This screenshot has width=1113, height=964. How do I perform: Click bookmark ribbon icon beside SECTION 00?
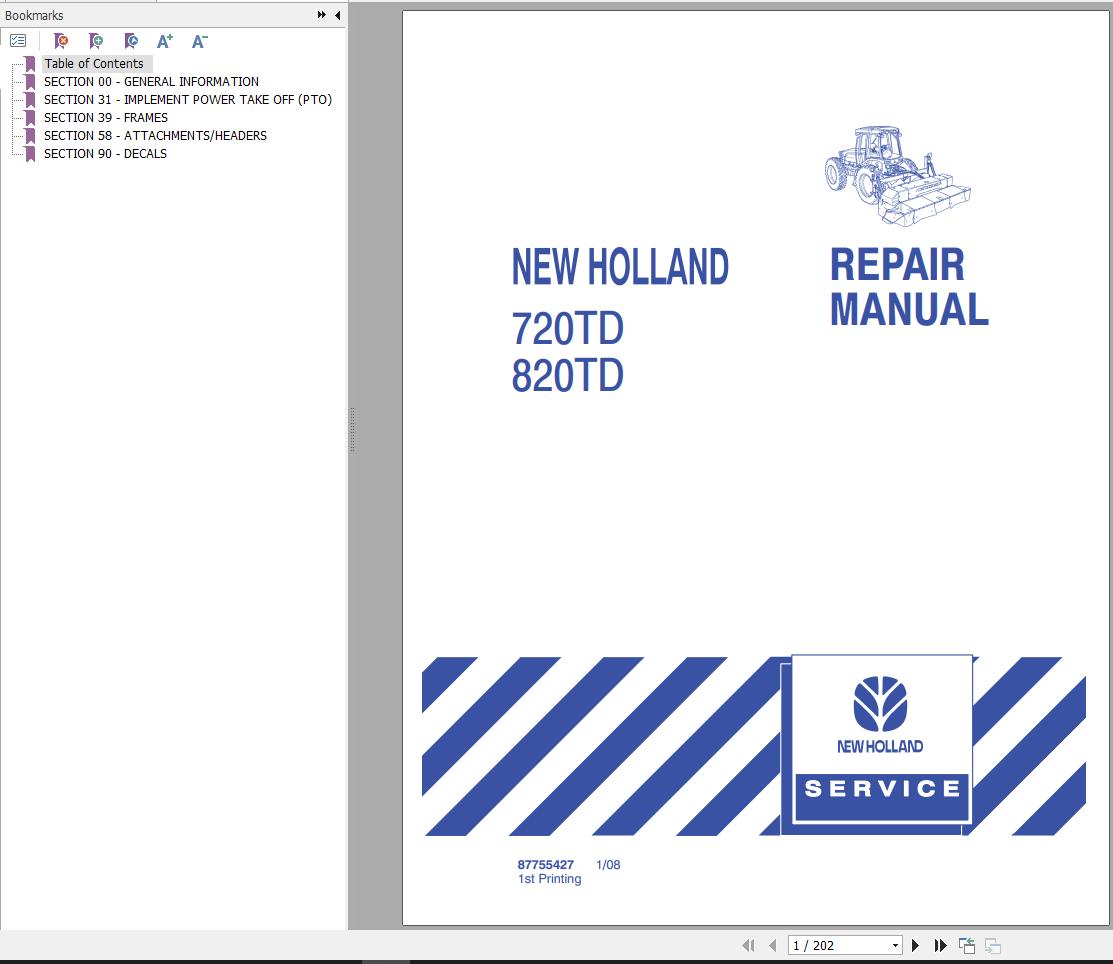coord(30,82)
